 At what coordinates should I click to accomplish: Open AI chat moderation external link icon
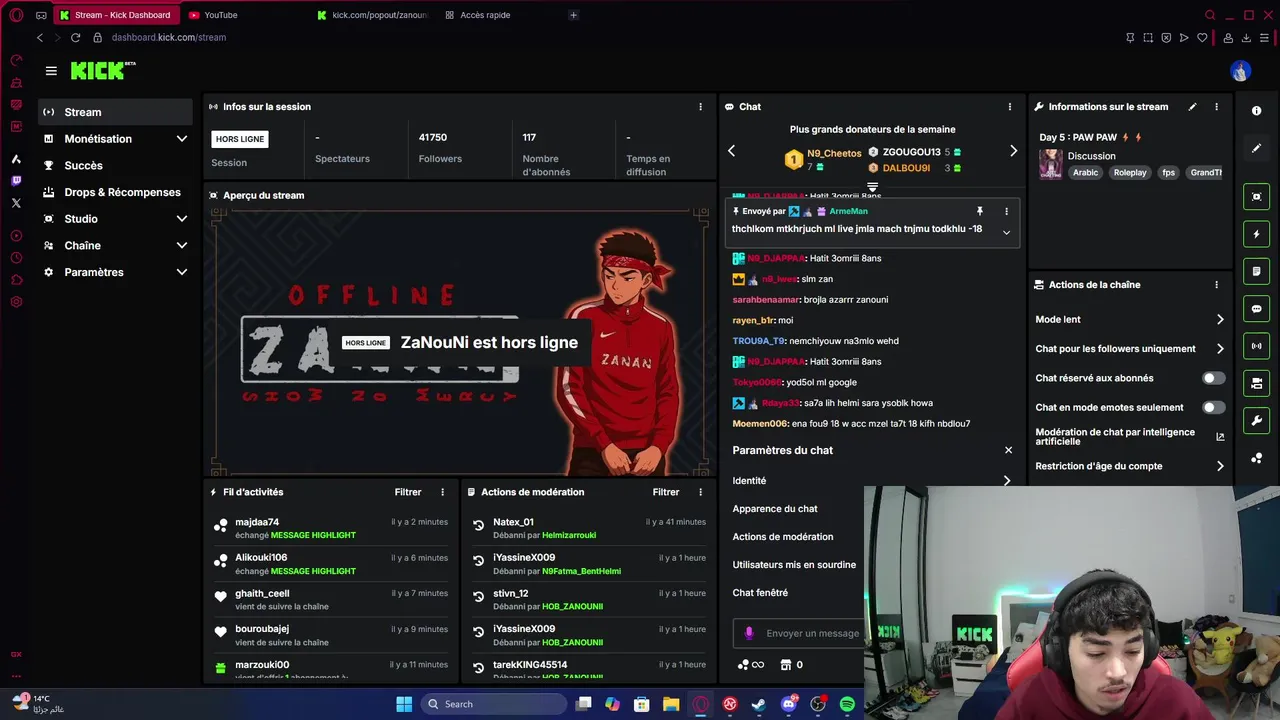tap(1220, 437)
